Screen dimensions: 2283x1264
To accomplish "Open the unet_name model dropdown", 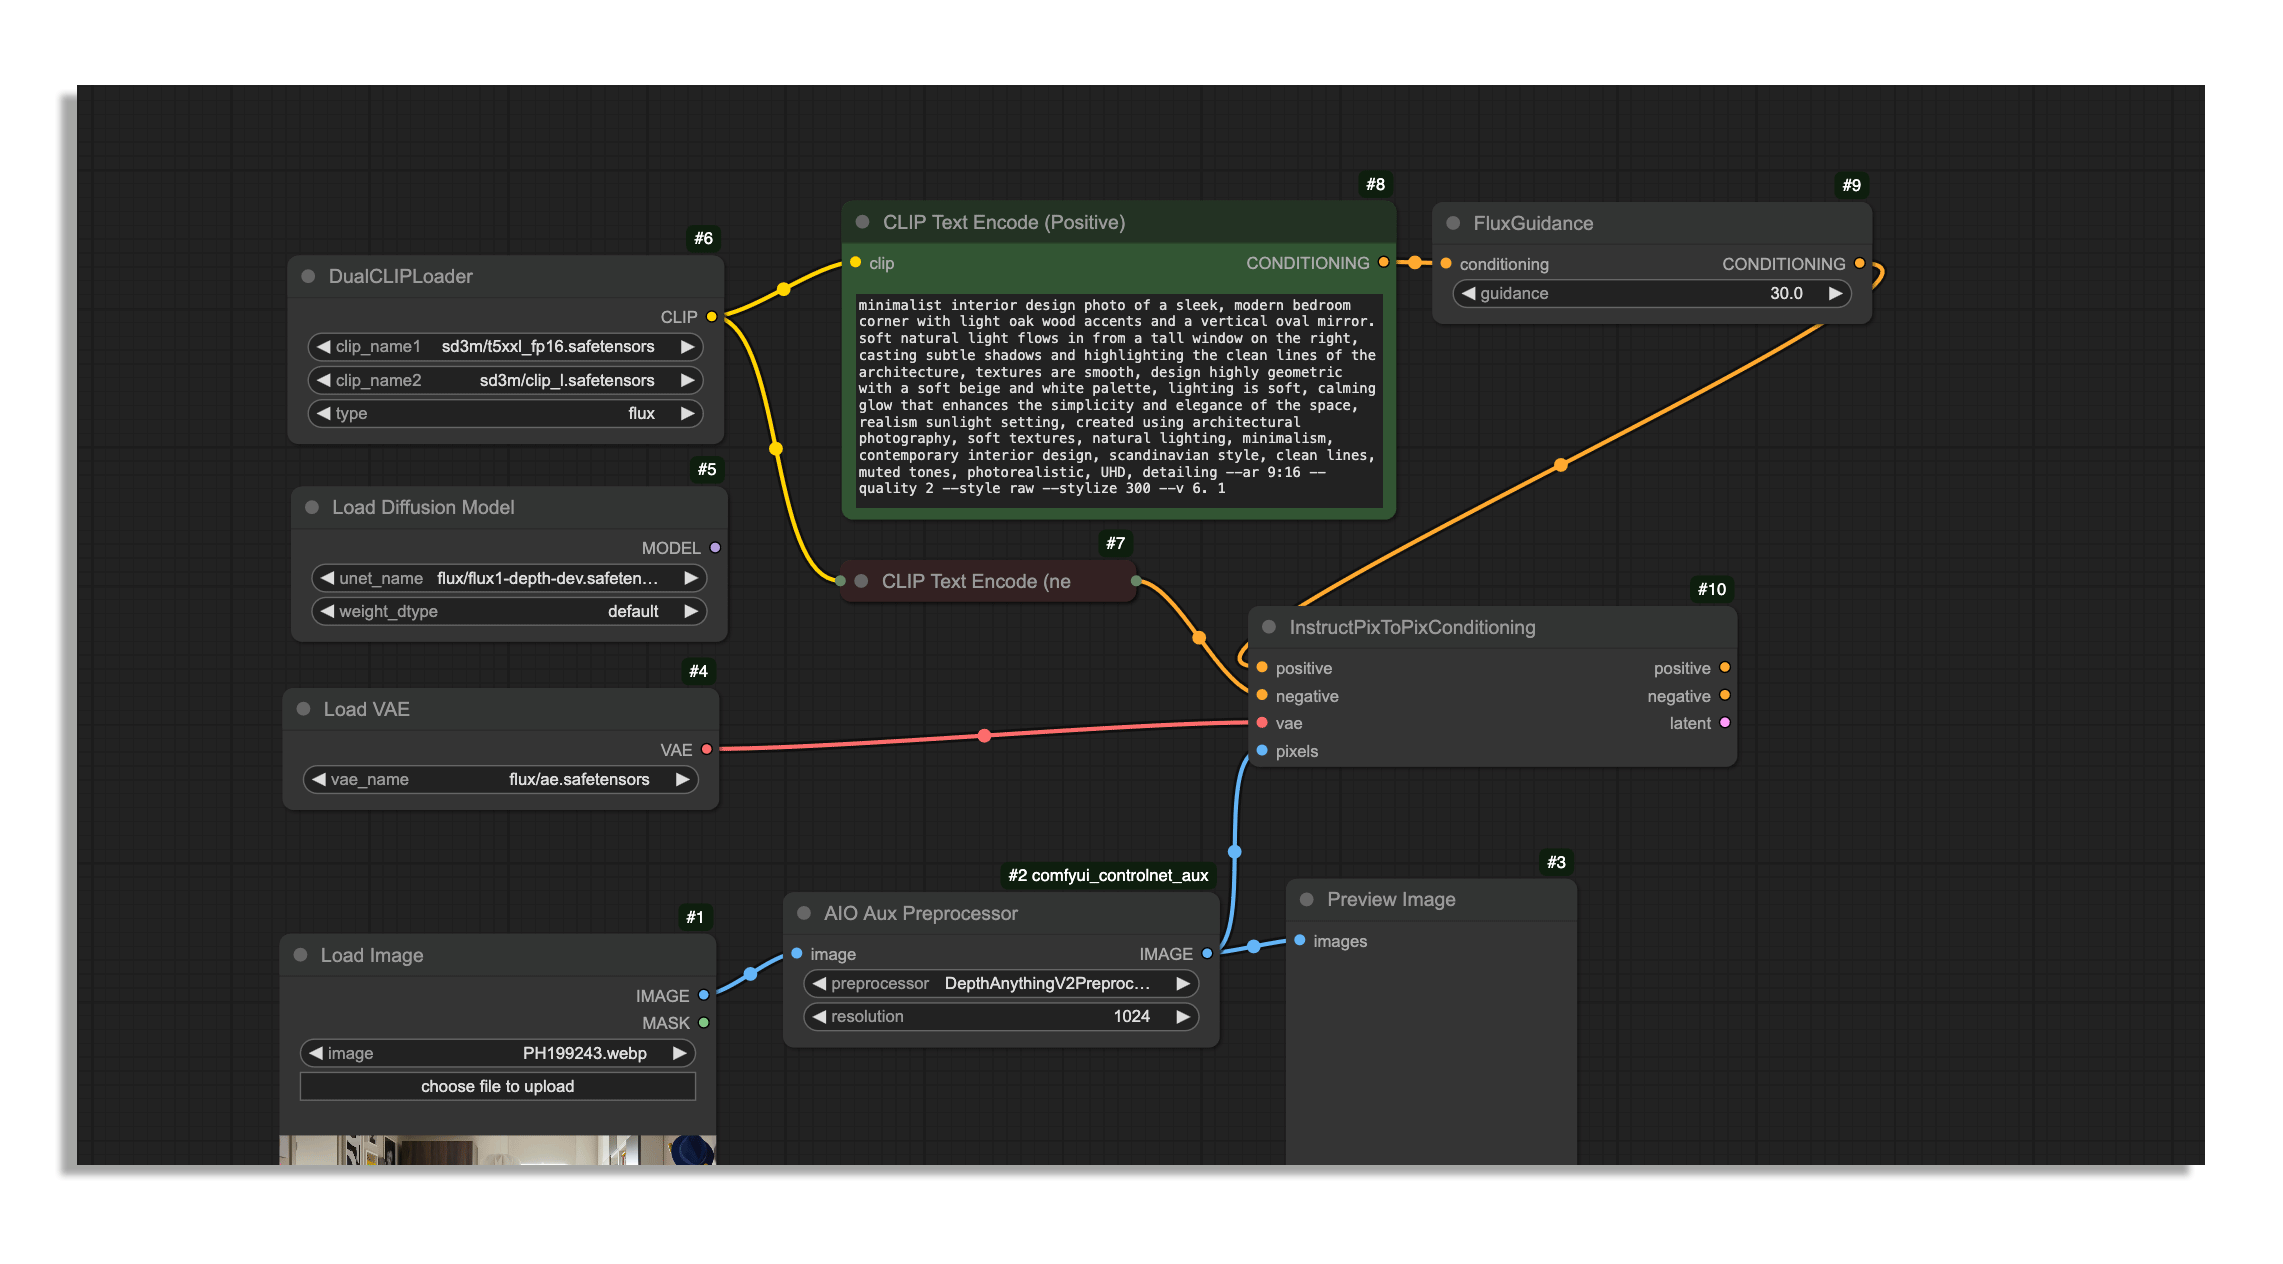I will 547,578.
